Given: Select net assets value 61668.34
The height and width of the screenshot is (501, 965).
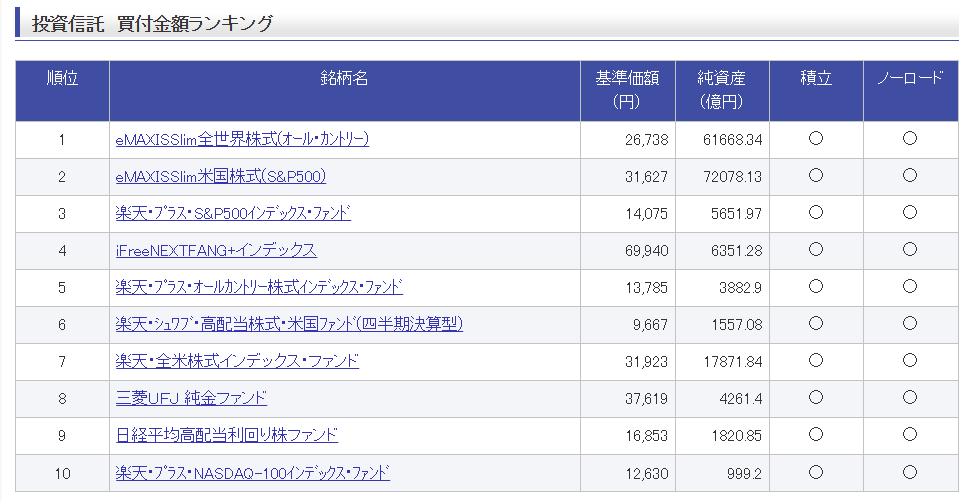Looking at the screenshot, I should 732,140.
